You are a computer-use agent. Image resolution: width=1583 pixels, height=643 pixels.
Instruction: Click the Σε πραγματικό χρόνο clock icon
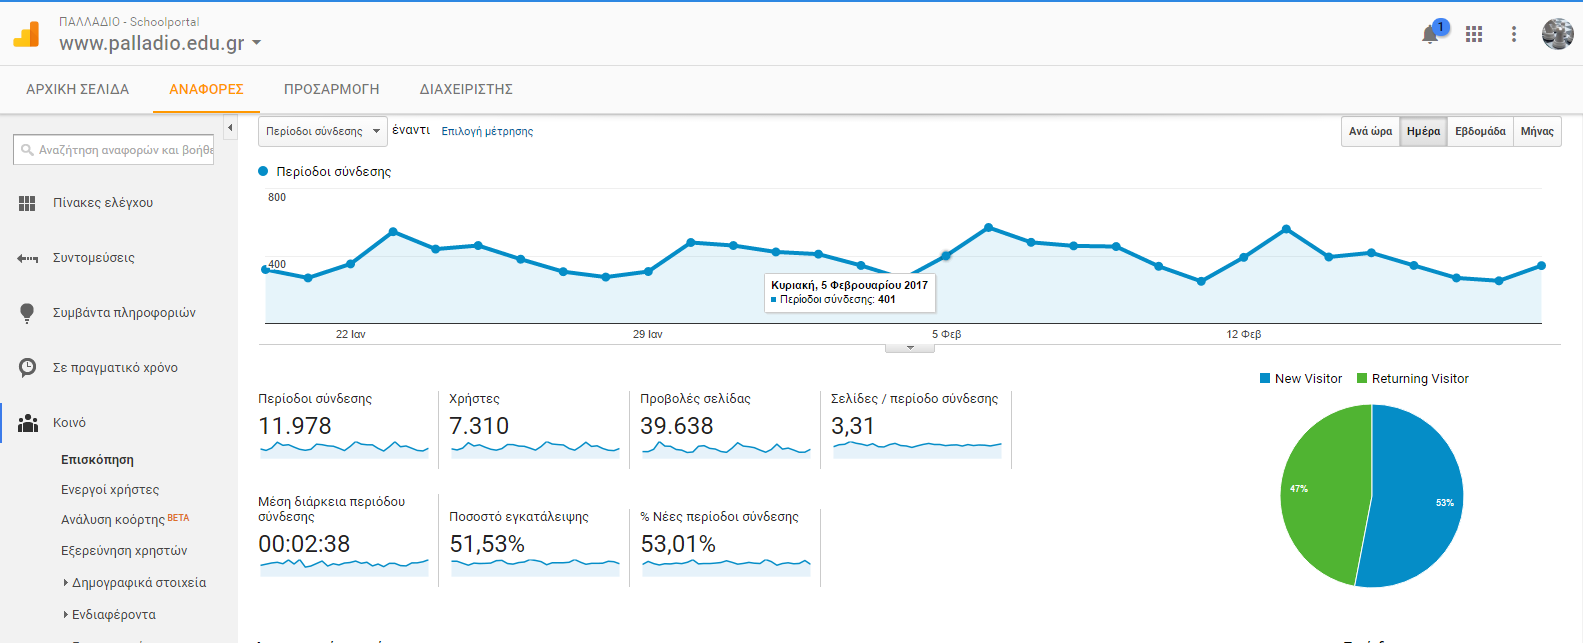coord(27,368)
